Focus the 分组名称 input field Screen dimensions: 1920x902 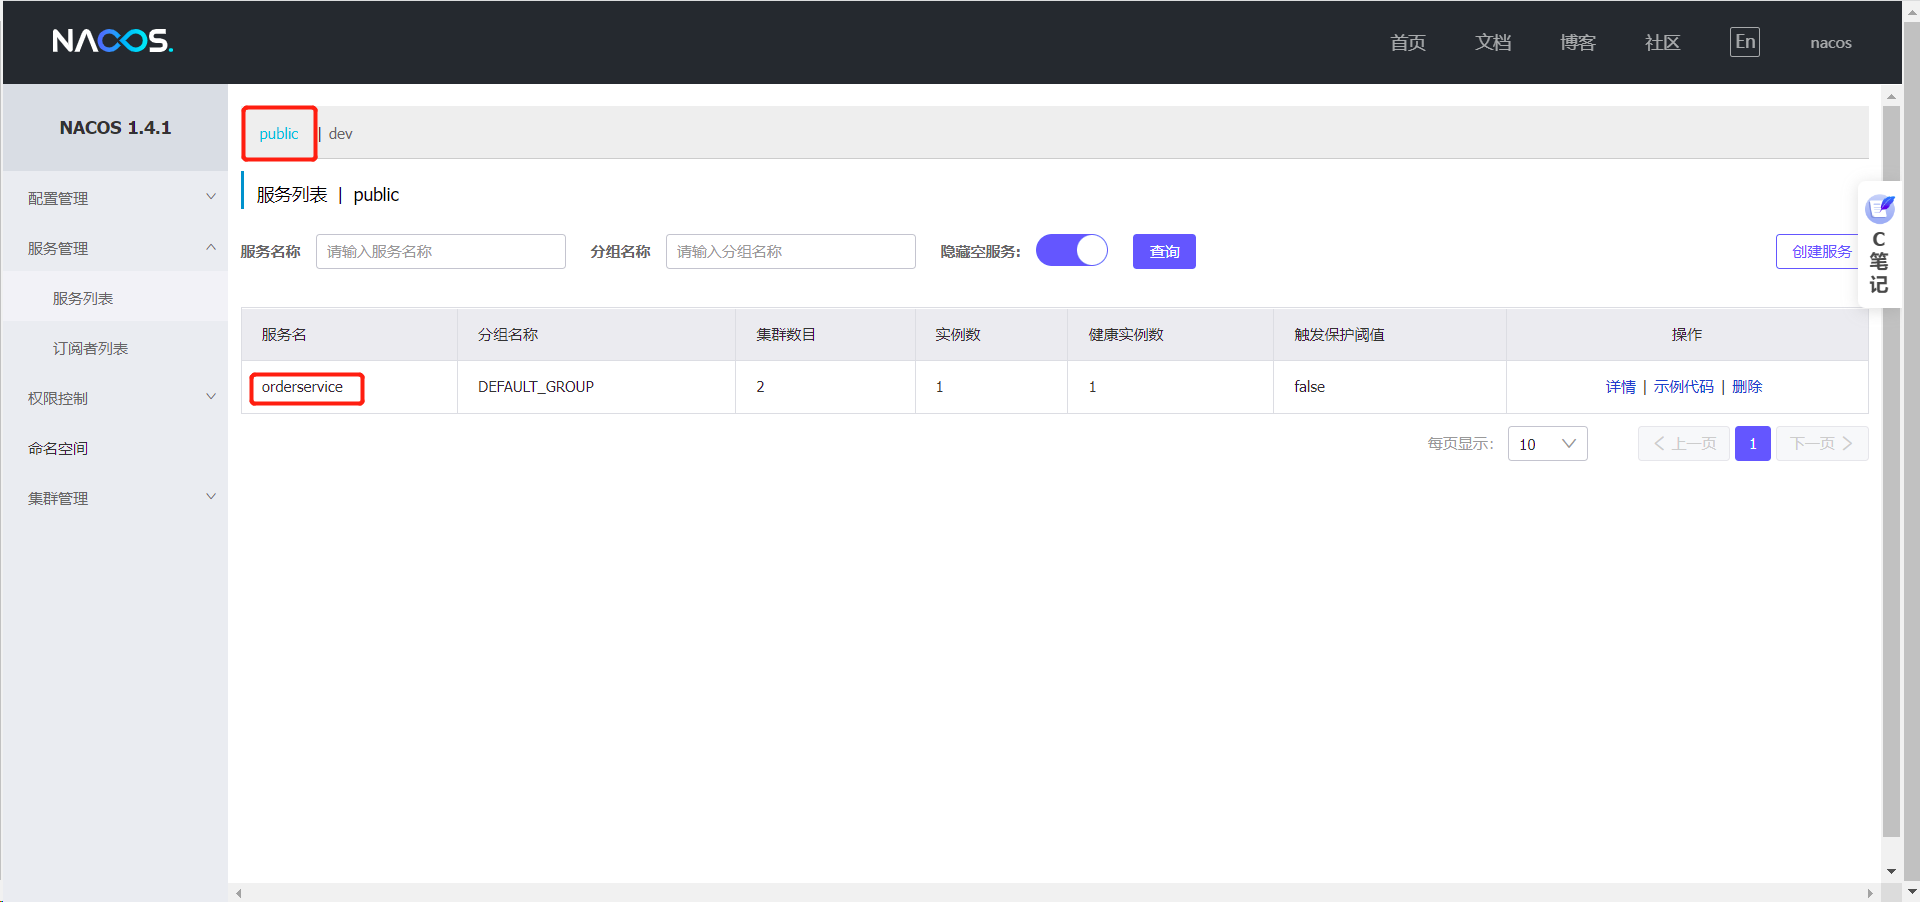(x=791, y=251)
